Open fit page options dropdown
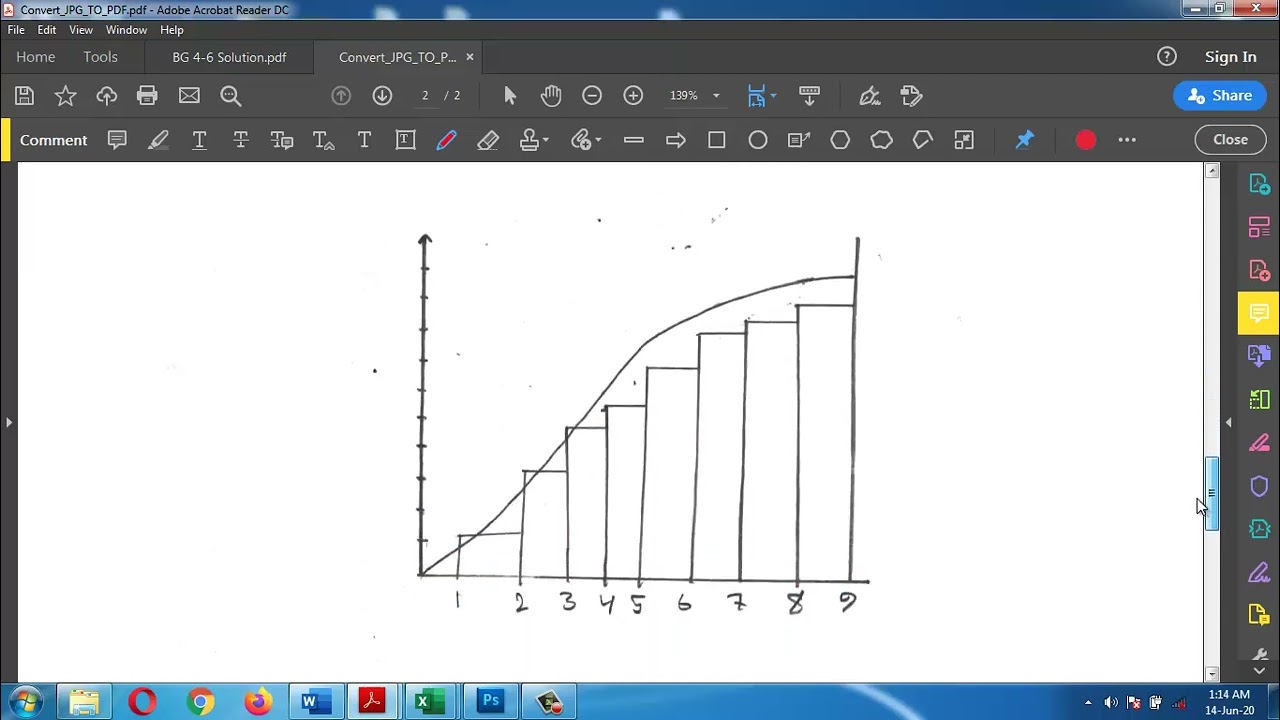The width and height of the screenshot is (1280, 720). click(x=763, y=96)
